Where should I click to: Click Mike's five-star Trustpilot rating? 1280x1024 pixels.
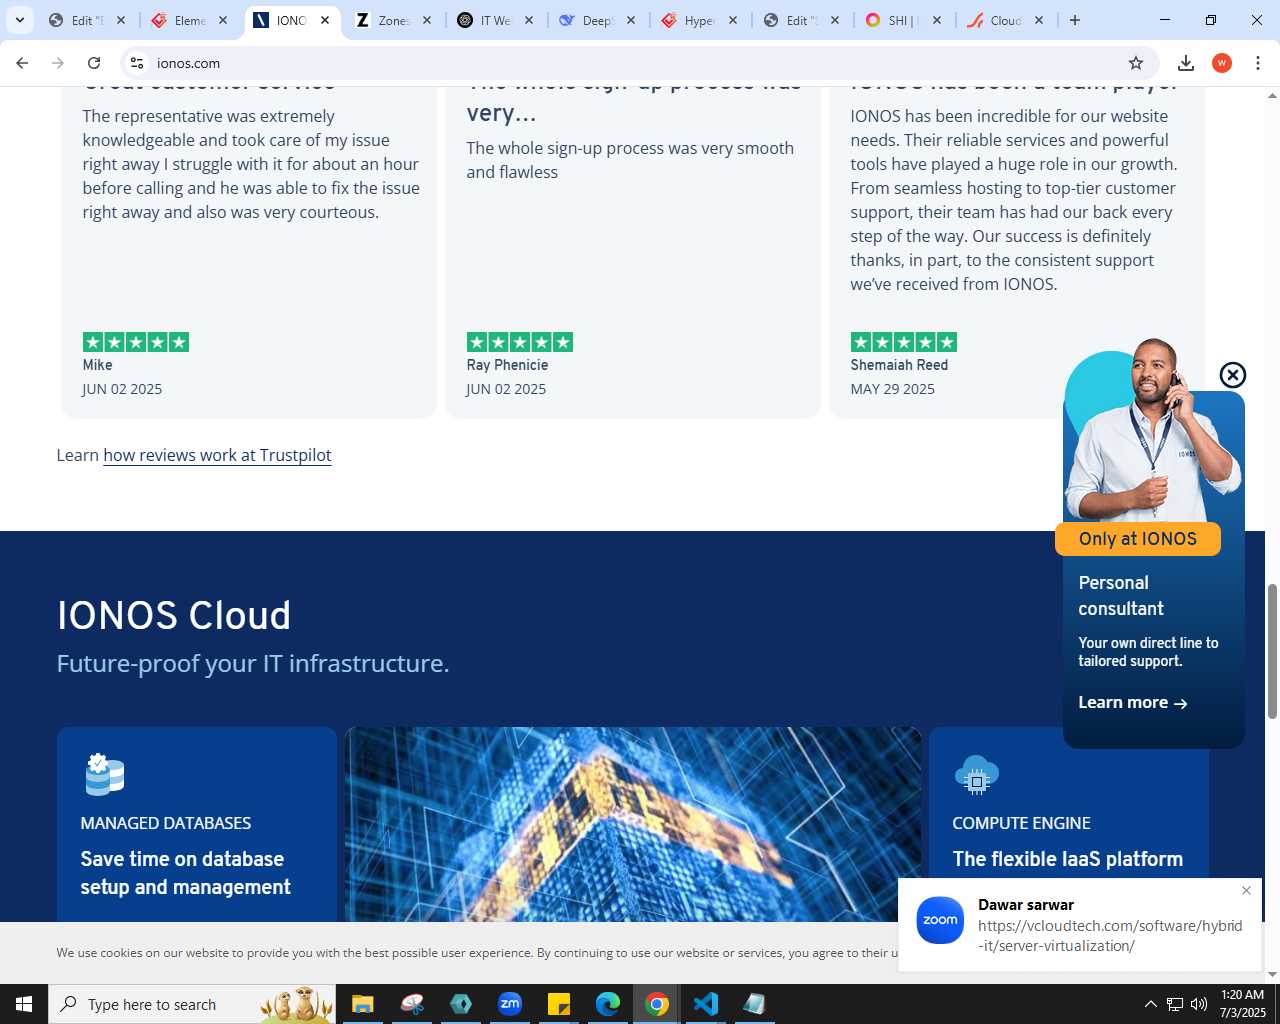[136, 342]
